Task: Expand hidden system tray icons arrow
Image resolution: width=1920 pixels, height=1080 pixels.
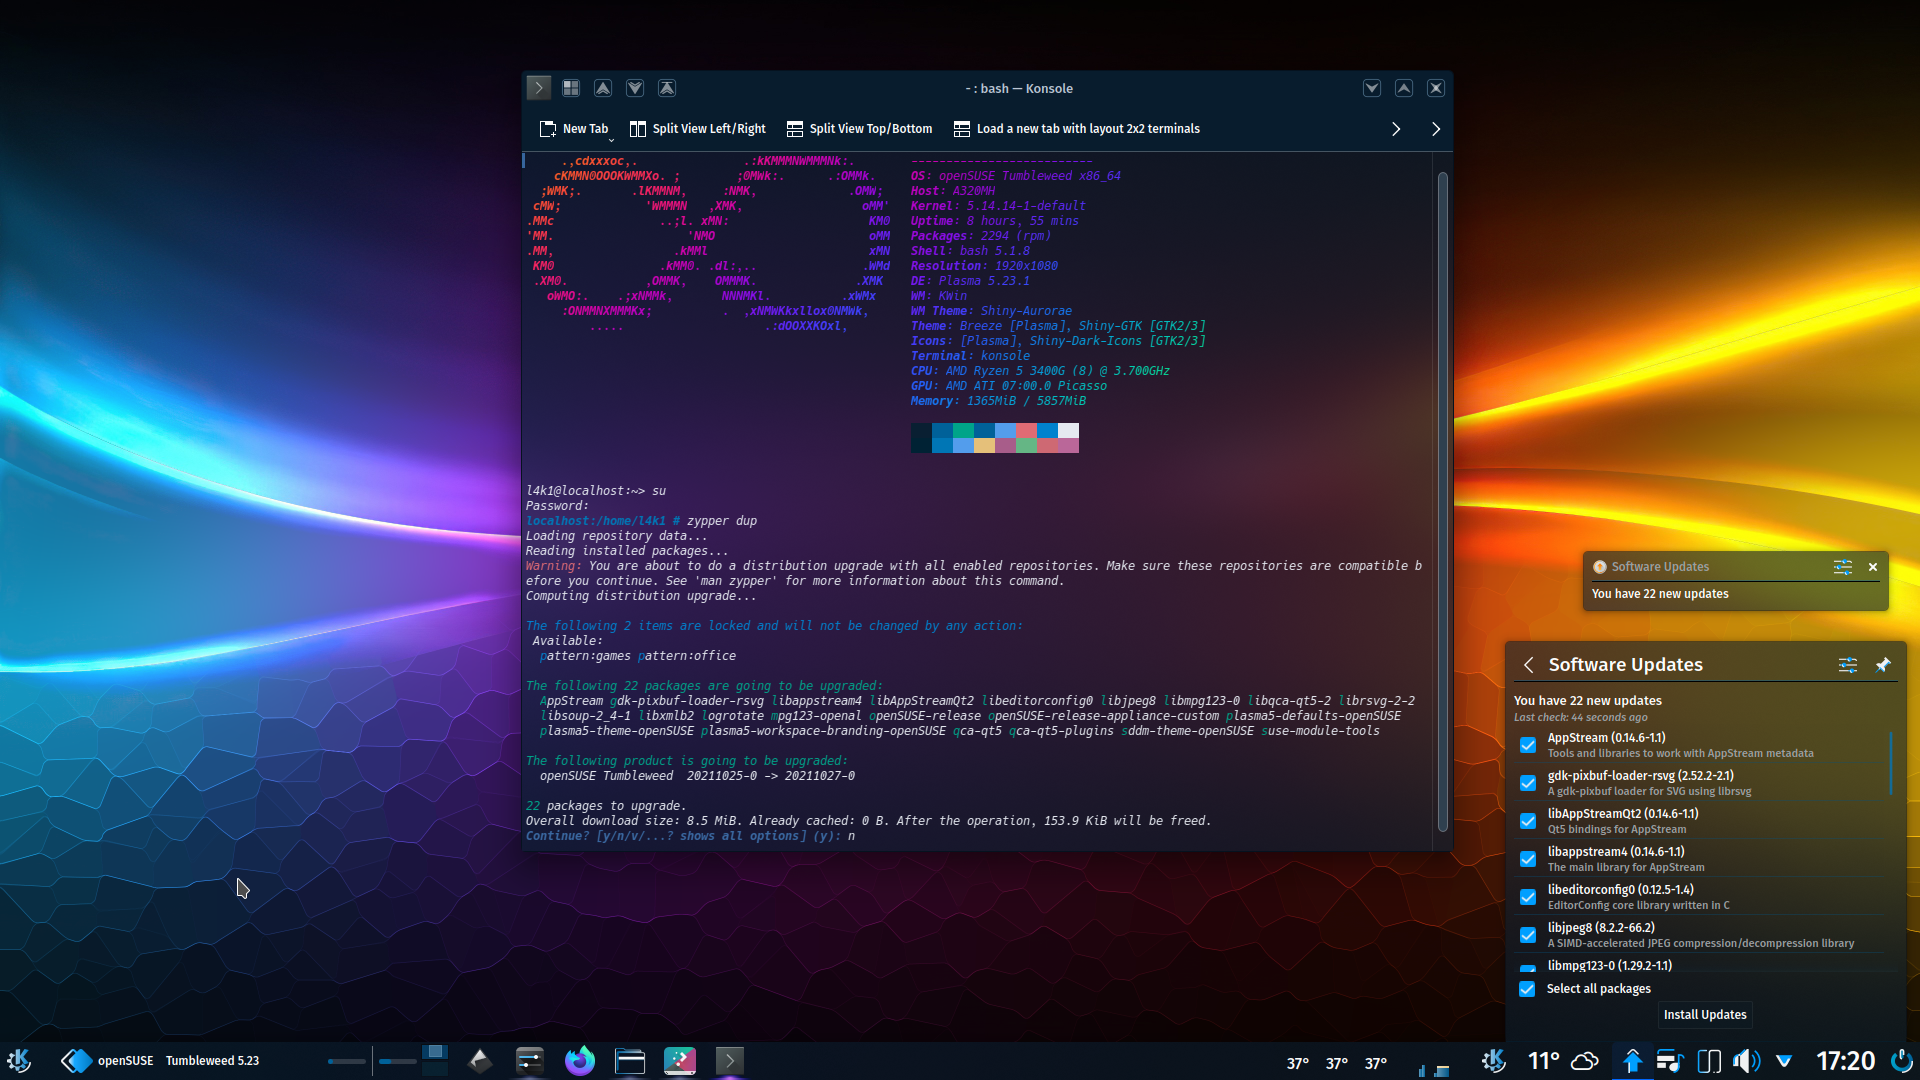Action: pos(1784,1061)
